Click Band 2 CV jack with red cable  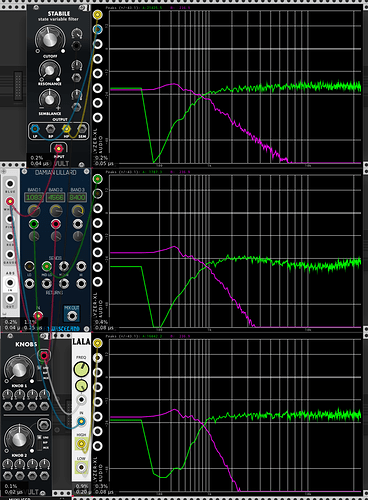coord(56,224)
